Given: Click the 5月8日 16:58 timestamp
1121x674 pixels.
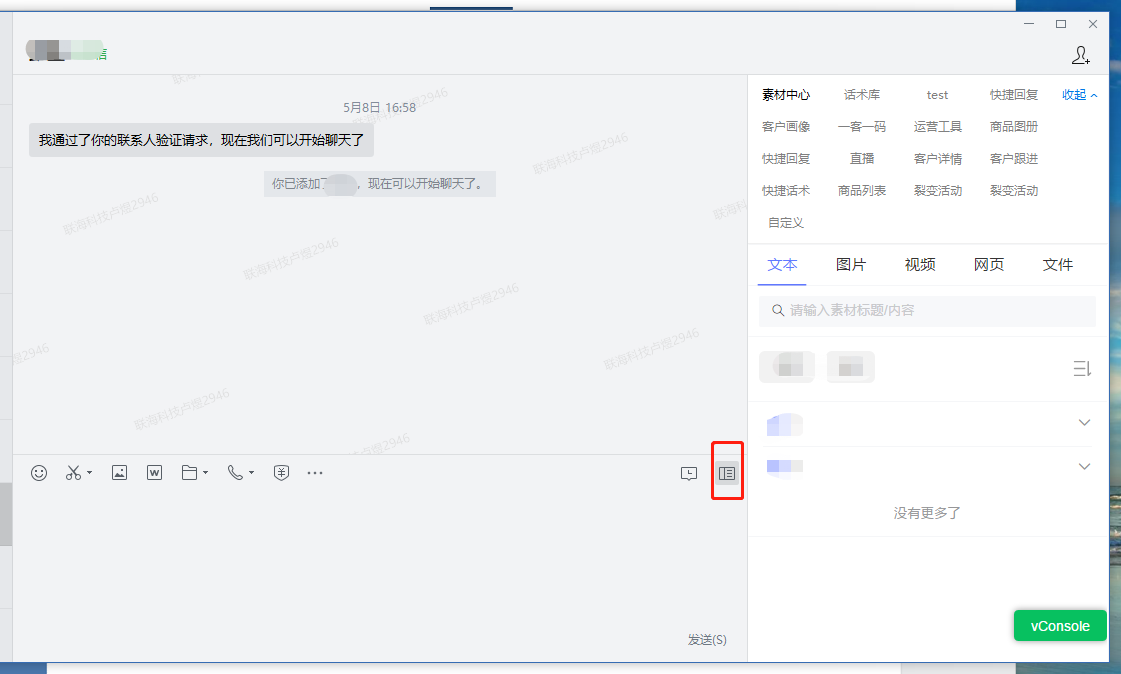Looking at the screenshot, I should (x=379, y=108).
